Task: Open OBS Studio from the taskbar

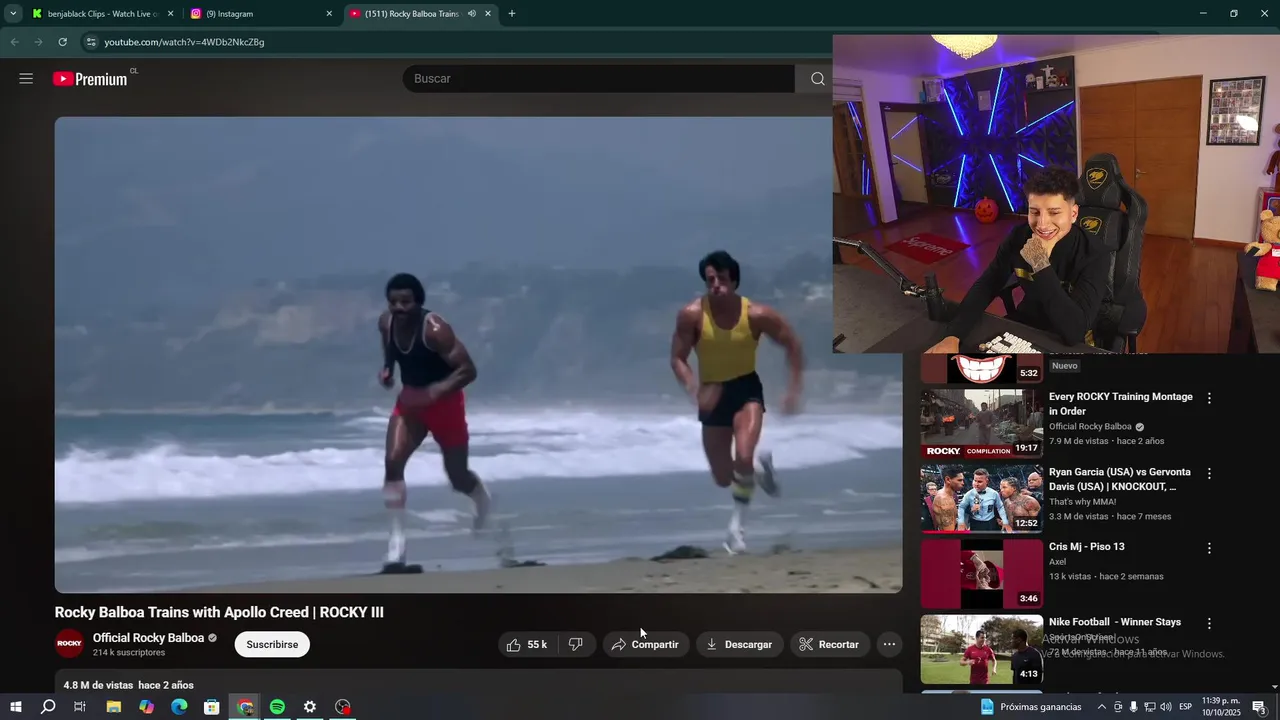Action: click(343, 707)
